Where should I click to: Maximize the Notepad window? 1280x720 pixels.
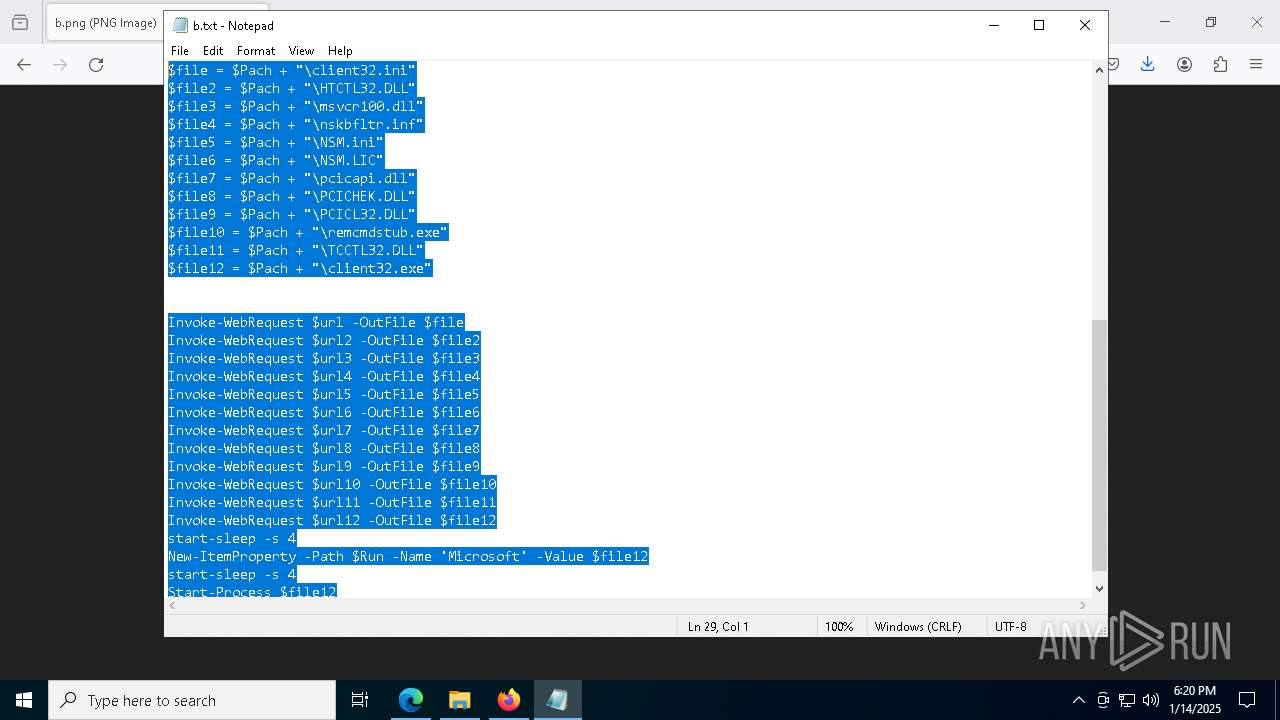click(1039, 25)
